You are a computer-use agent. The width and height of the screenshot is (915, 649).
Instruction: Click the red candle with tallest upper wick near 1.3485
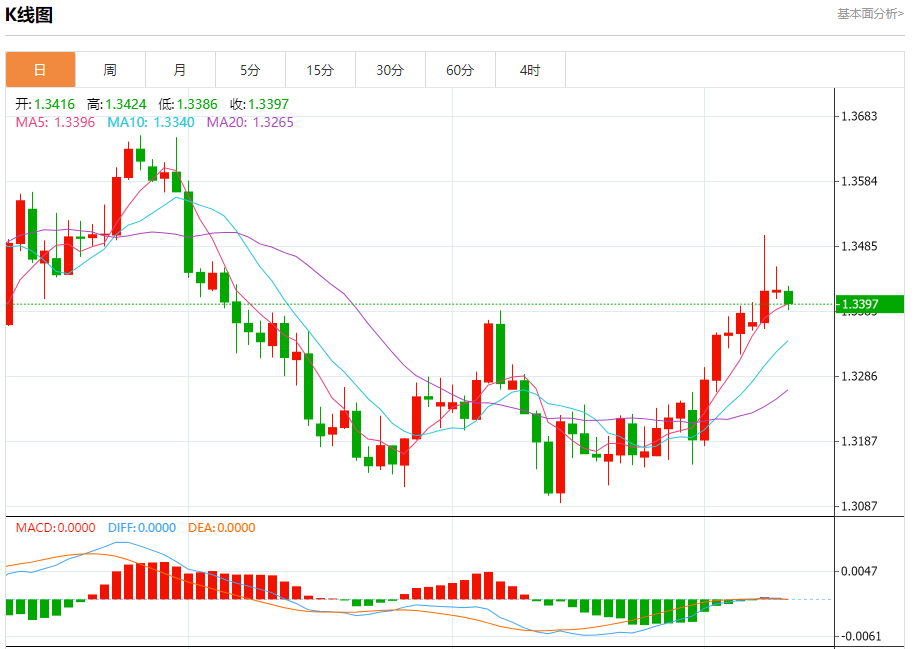(x=764, y=306)
